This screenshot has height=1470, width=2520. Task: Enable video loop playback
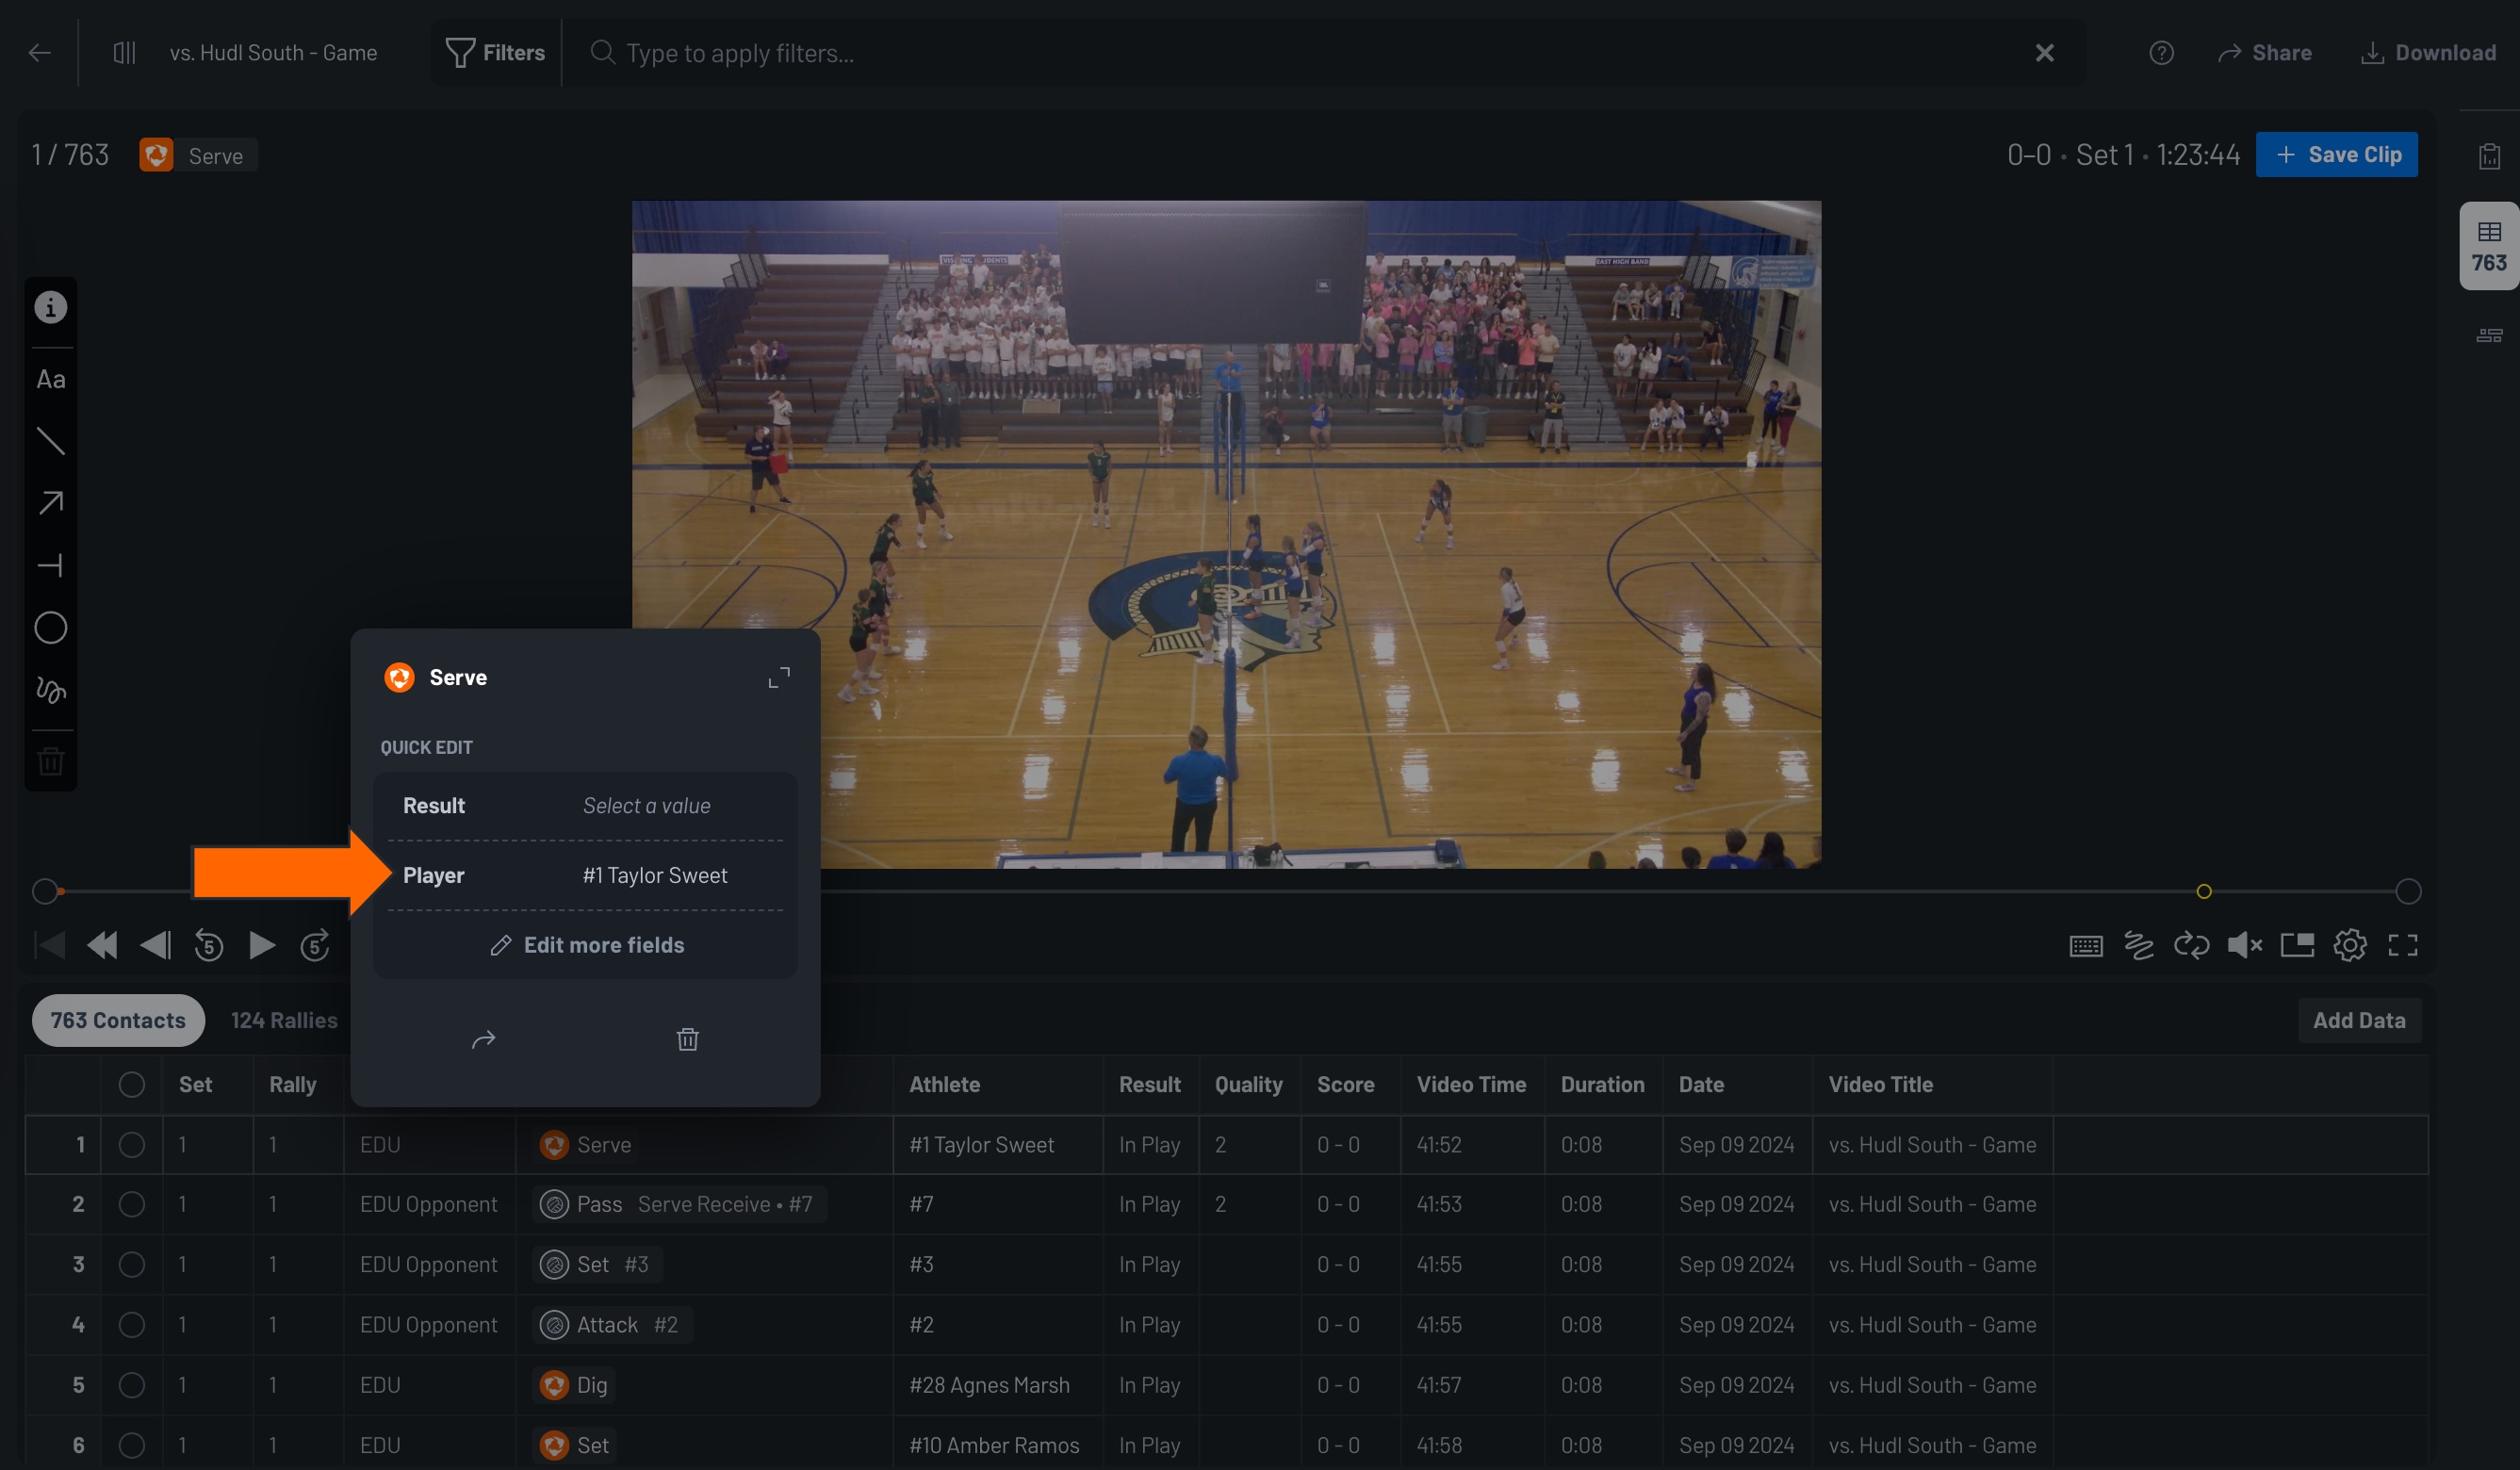click(2192, 944)
